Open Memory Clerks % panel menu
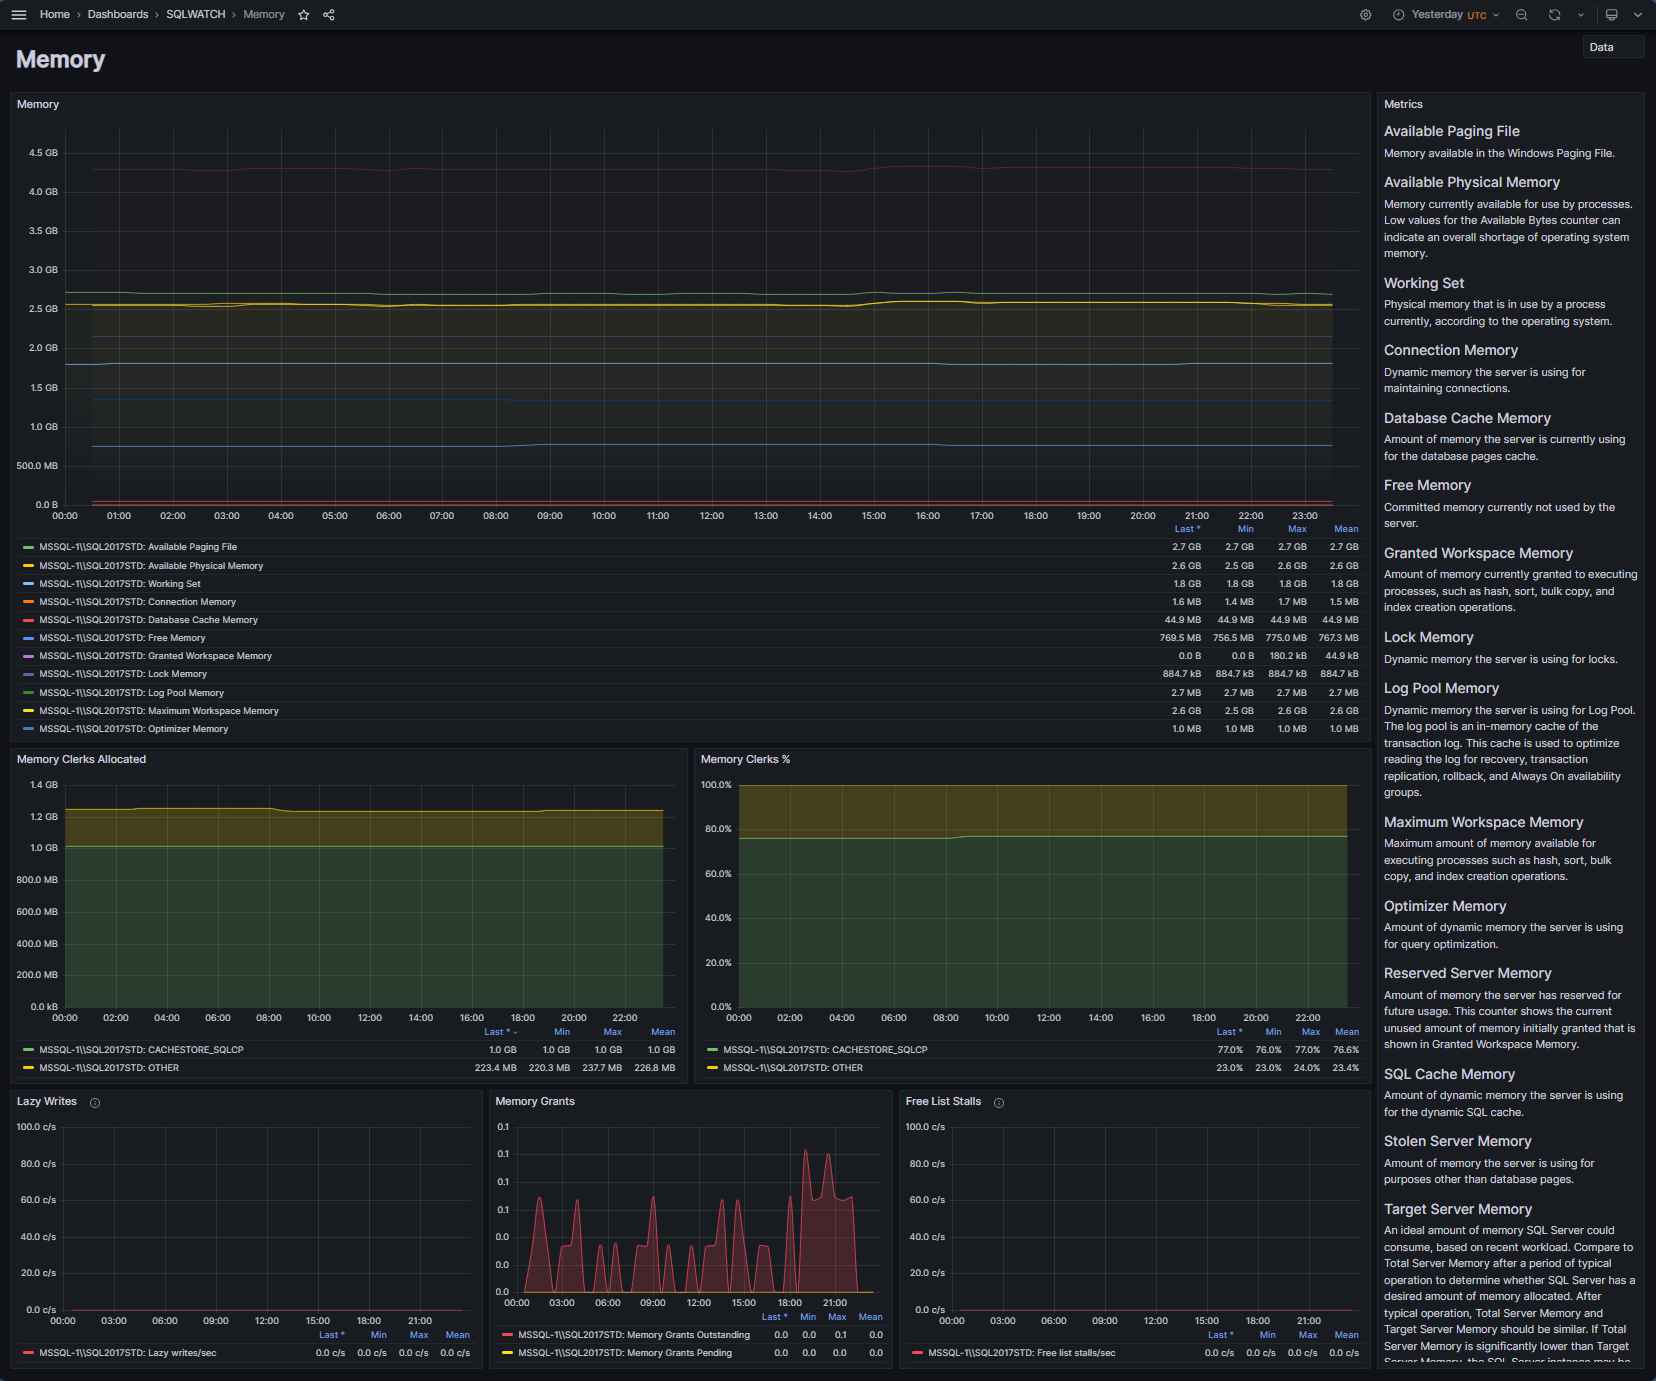This screenshot has width=1656, height=1381. tap(745, 759)
